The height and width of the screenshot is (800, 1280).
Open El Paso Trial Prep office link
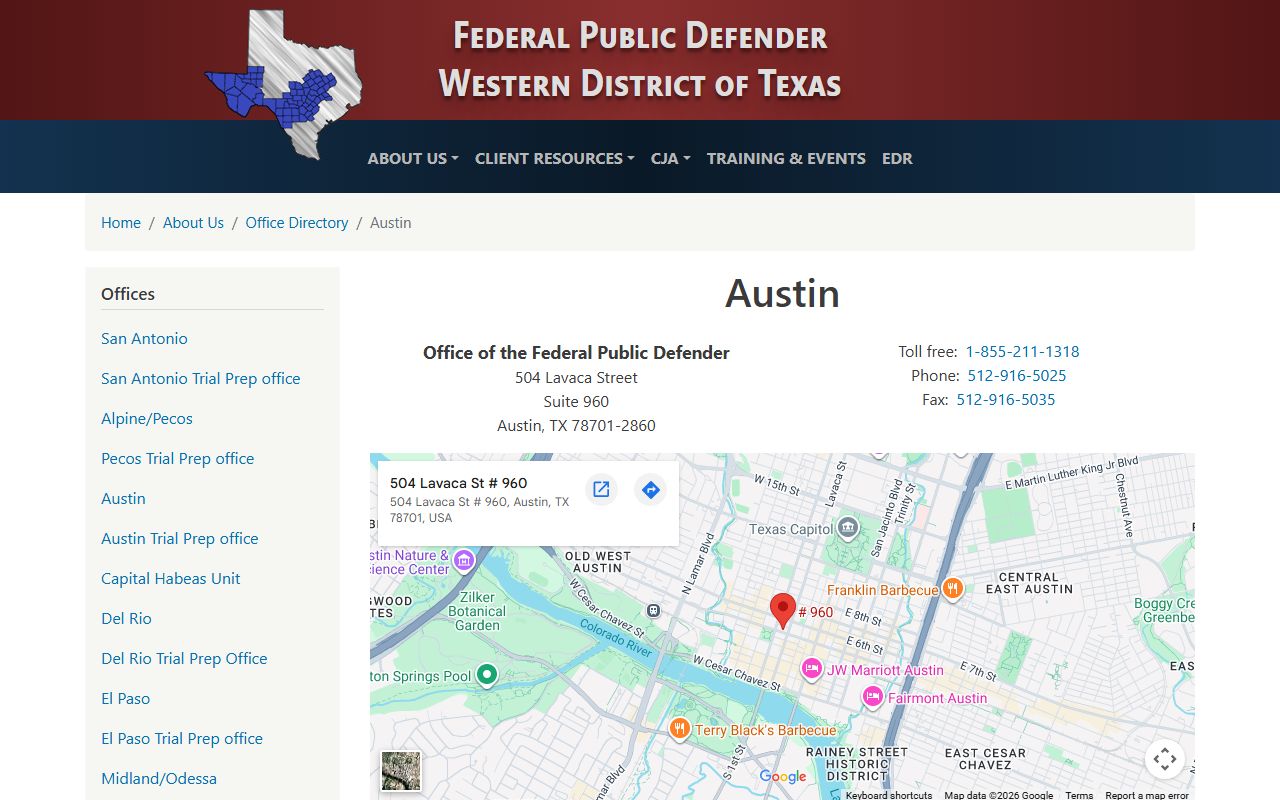pos(182,738)
